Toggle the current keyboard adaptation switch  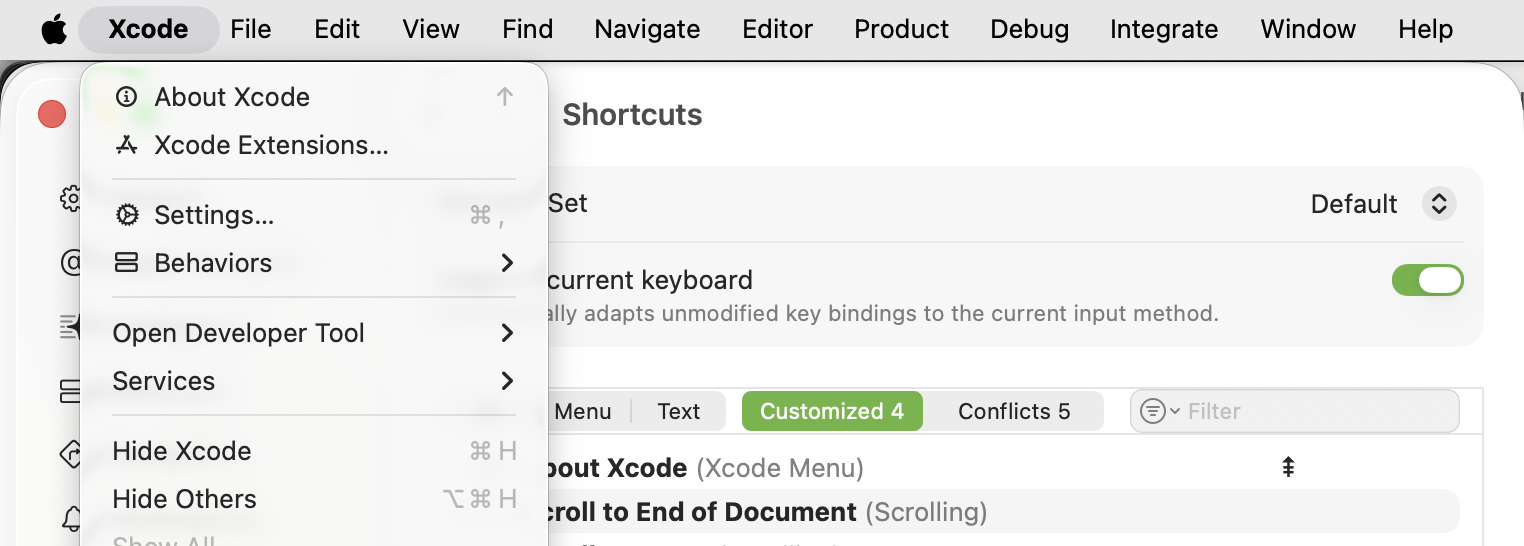click(x=1427, y=280)
